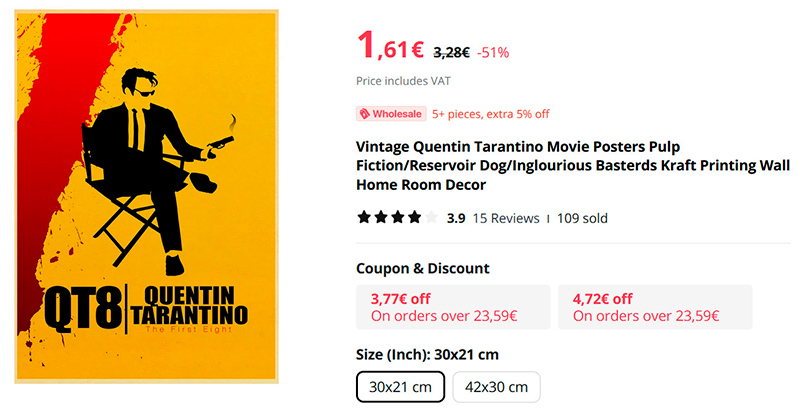This screenshot has height=412, width=800.
Task: Click the third filled rating star
Action: point(398,217)
